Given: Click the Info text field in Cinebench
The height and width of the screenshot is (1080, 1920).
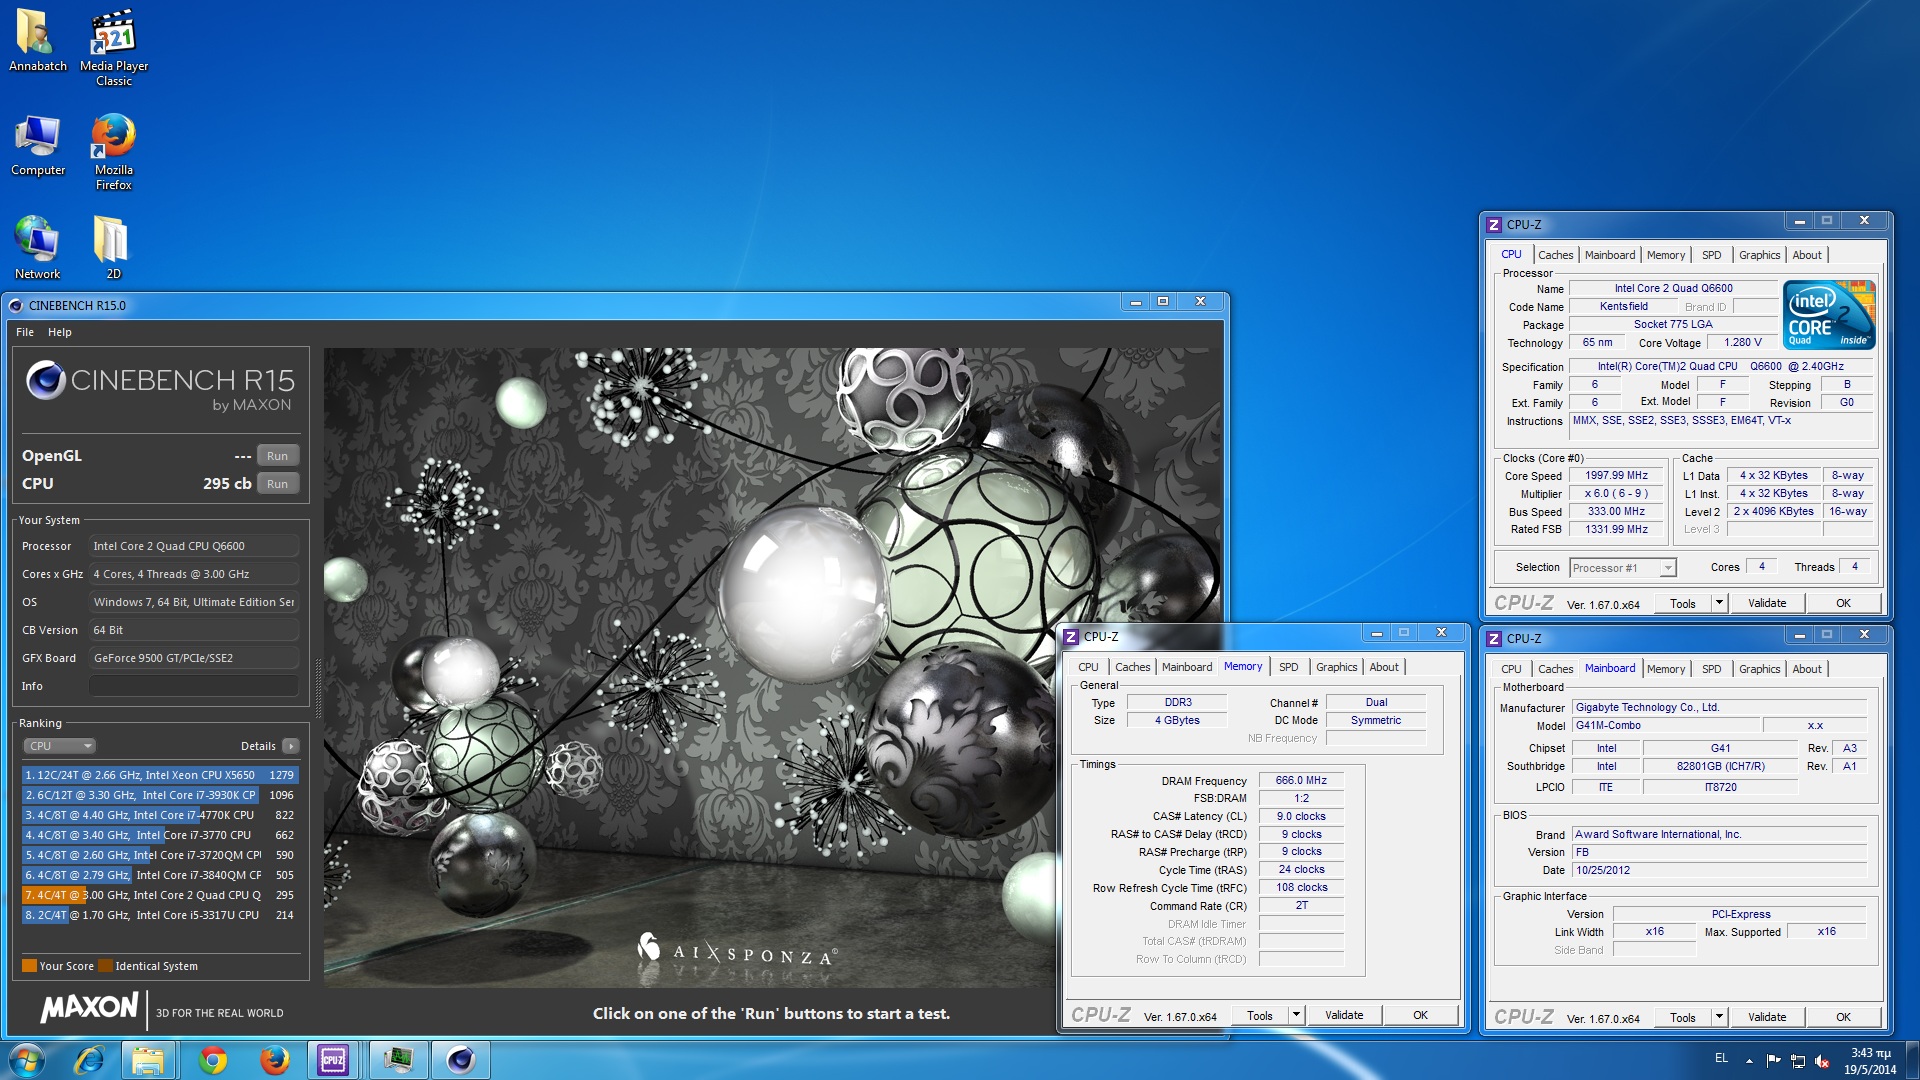Looking at the screenshot, I should click(x=194, y=686).
